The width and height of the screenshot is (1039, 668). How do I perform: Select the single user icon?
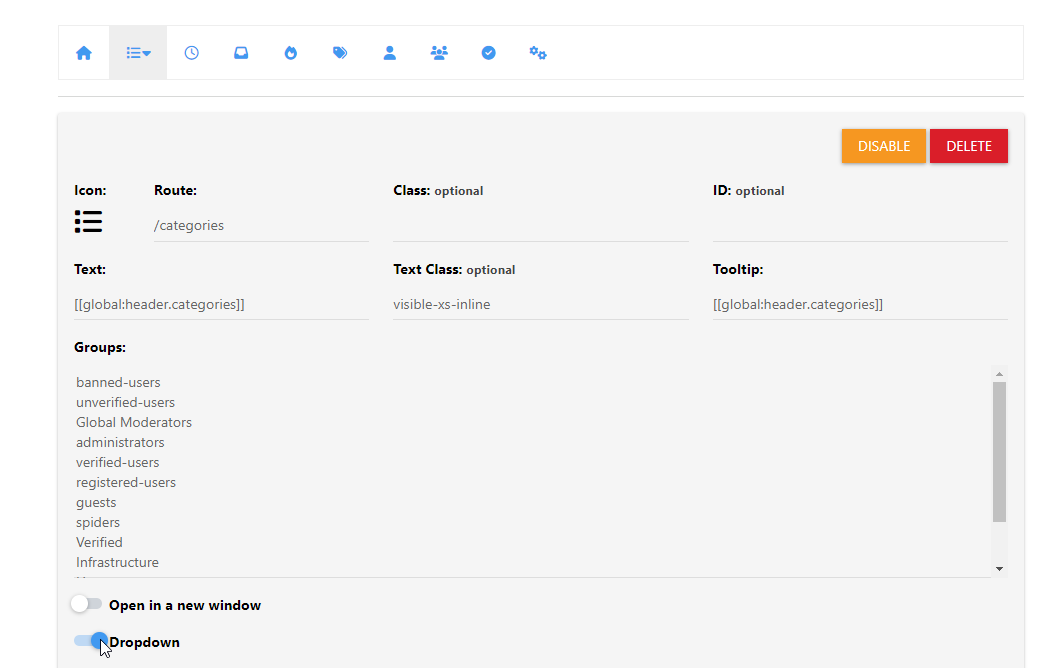[x=390, y=53]
